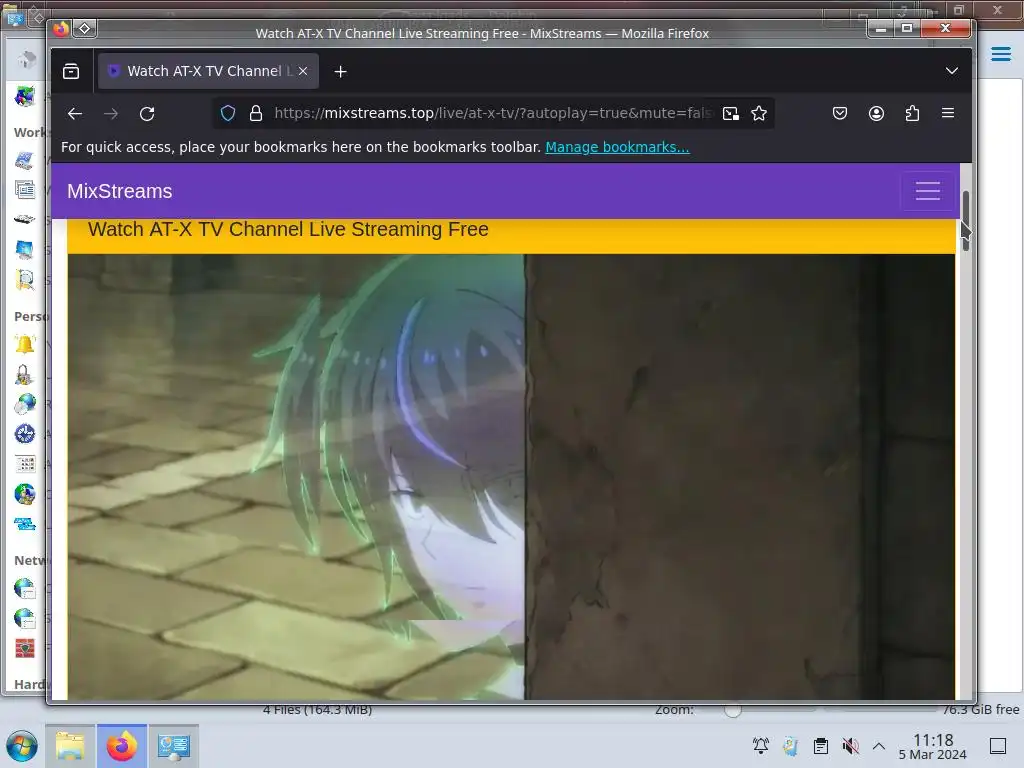
Task: Open the search magnifier icon in System Settings sidebar
Action: click(x=25, y=280)
